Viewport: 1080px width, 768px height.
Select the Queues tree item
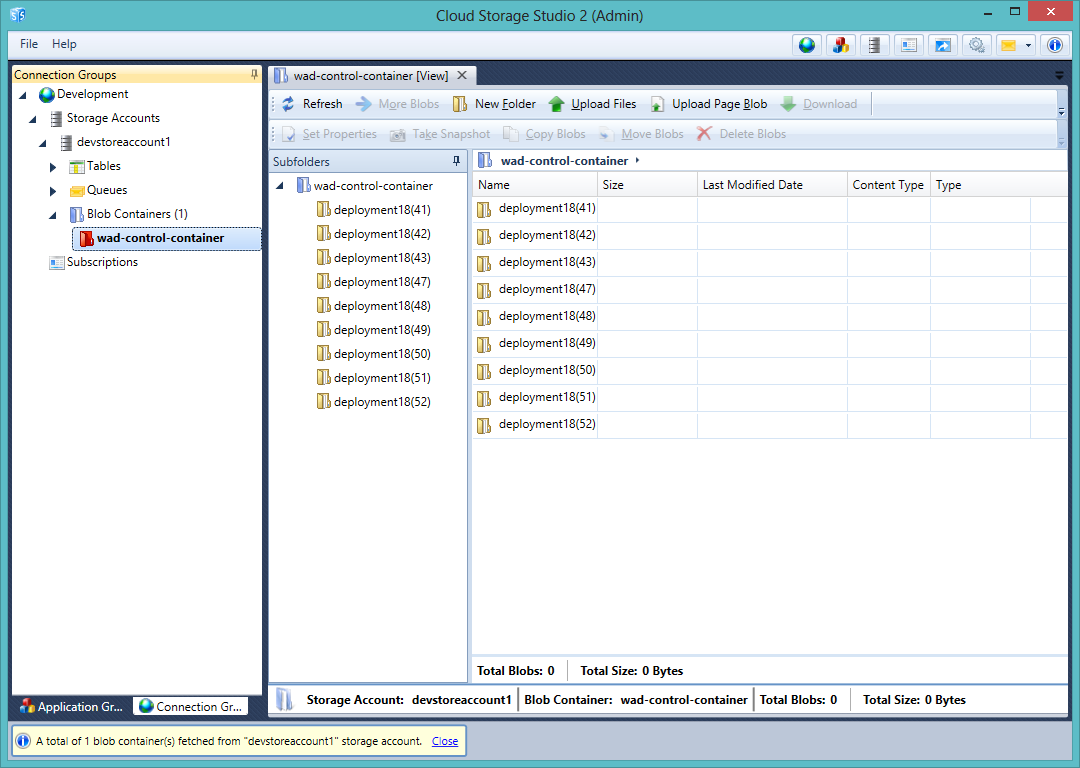(107, 190)
